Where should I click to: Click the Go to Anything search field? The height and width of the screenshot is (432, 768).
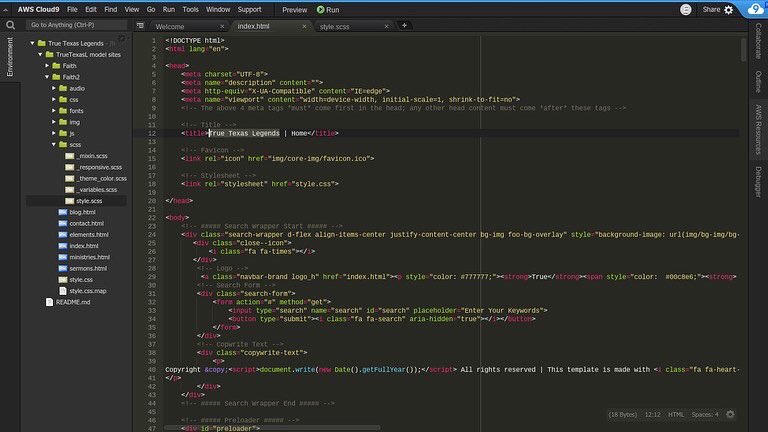click(76, 25)
